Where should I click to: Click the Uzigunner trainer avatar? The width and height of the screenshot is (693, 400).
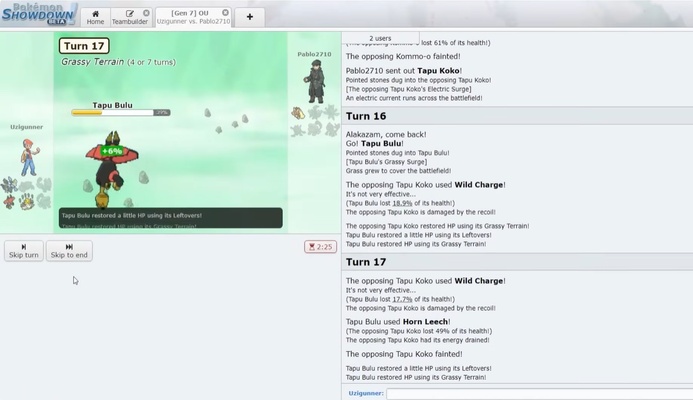30,157
